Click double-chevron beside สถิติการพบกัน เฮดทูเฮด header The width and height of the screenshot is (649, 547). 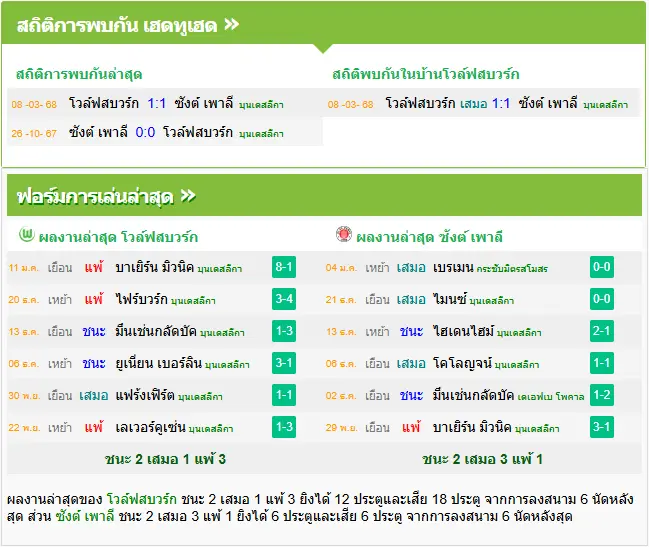pyautogui.click(x=231, y=24)
